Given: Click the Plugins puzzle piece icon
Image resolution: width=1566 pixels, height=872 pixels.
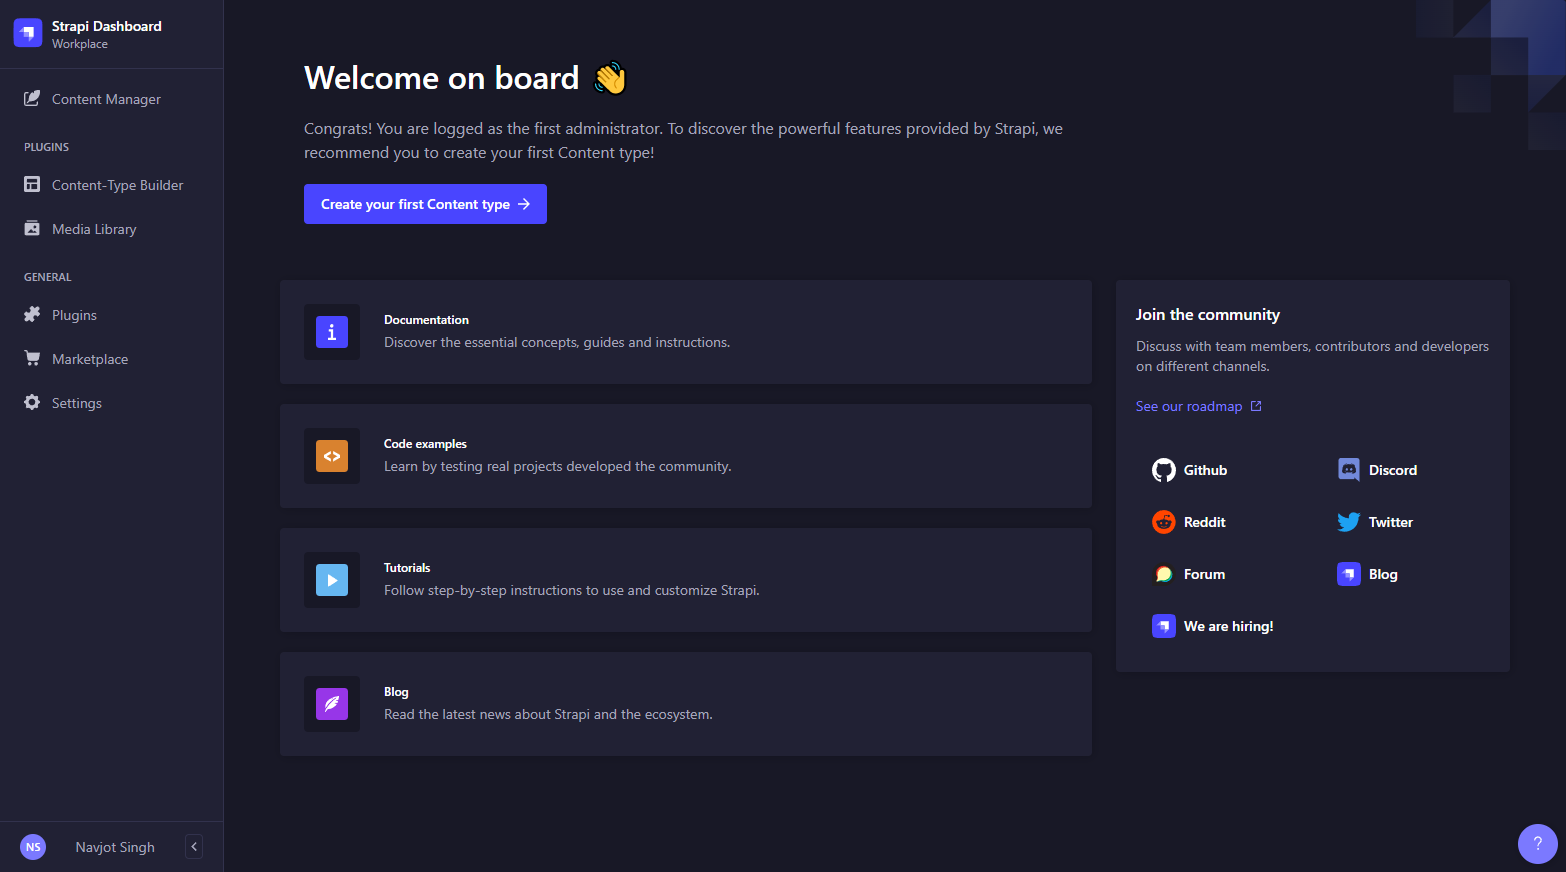Looking at the screenshot, I should pos(32,314).
